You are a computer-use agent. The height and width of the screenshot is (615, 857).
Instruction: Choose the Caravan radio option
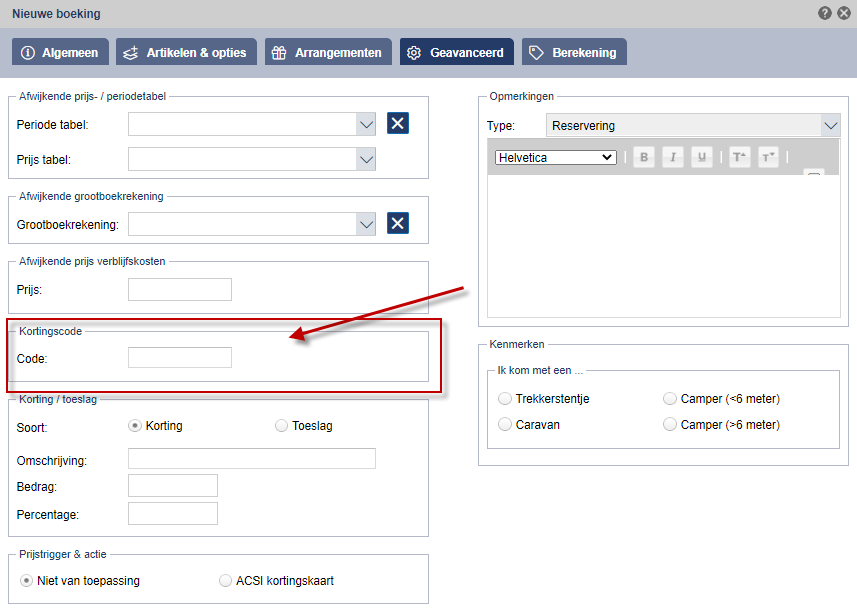(x=505, y=424)
